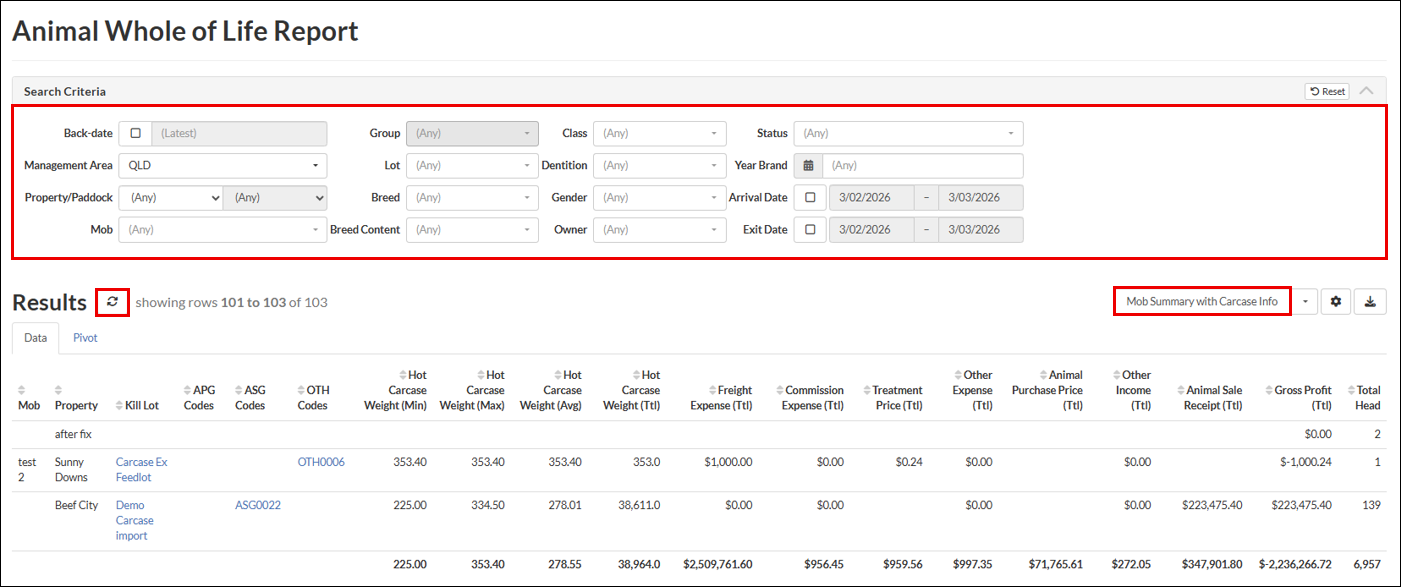Sort by Mob column arrows
The image size is (1401, 587).
coord(23,390)
